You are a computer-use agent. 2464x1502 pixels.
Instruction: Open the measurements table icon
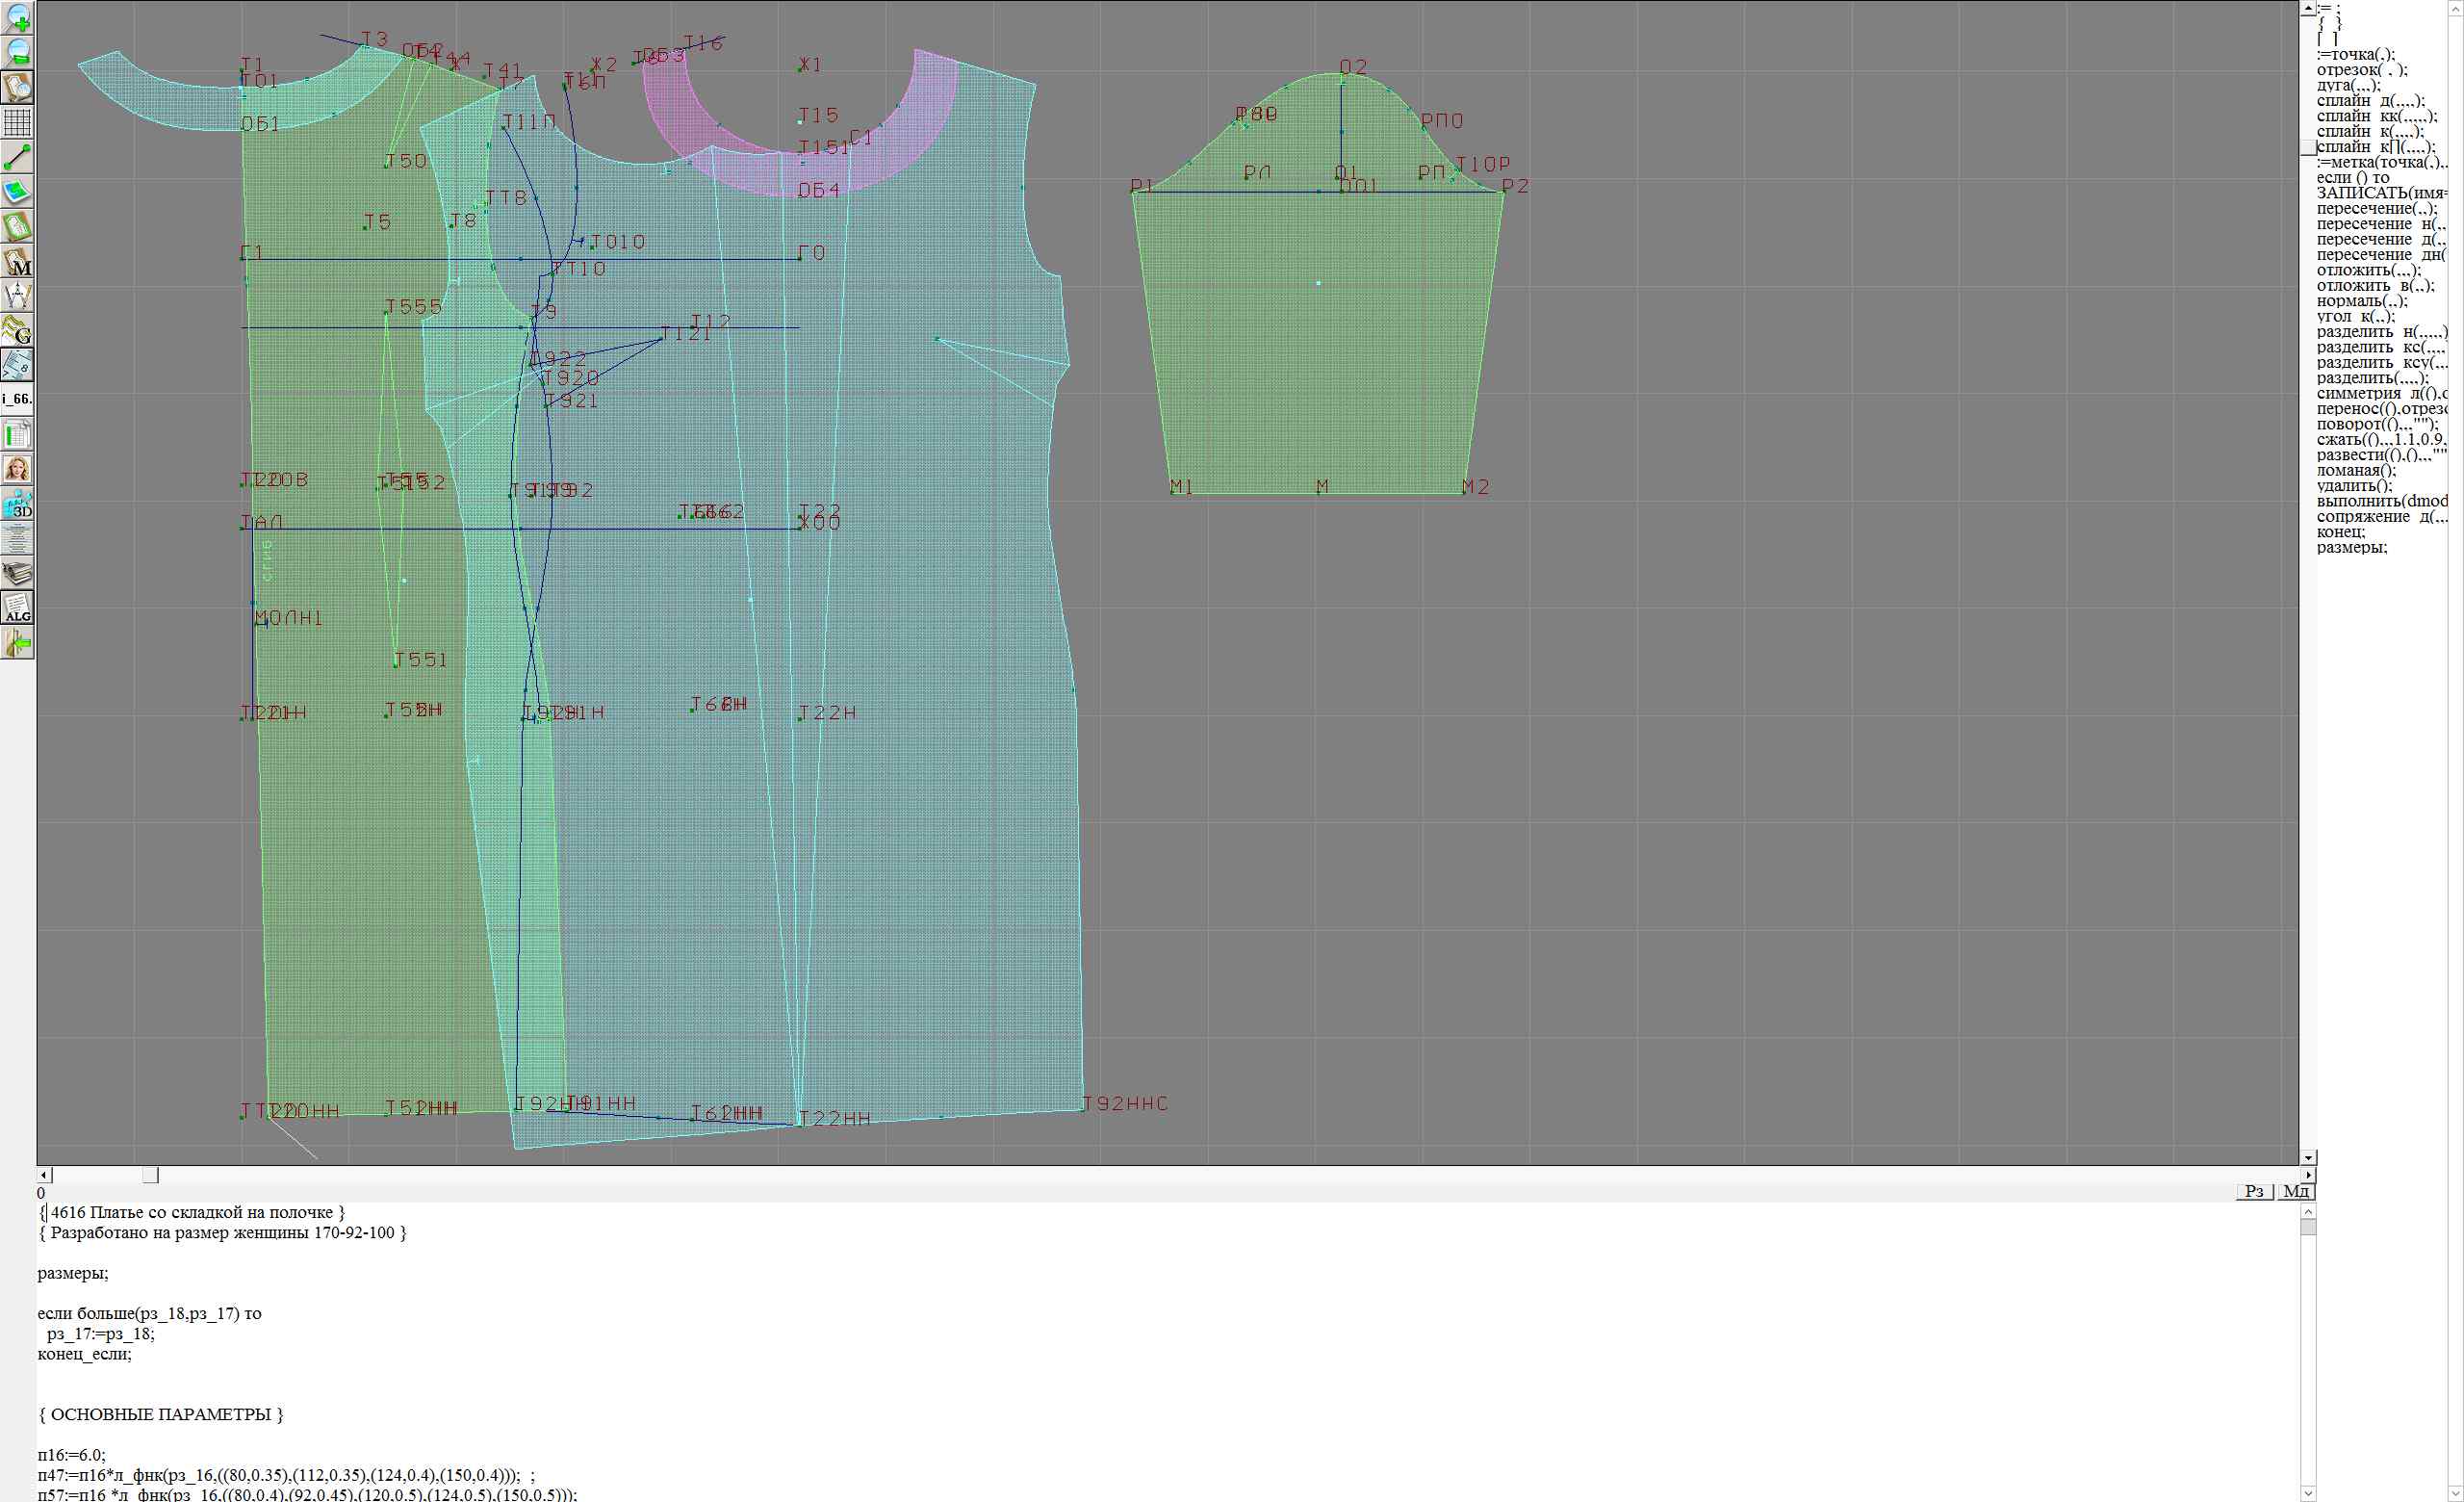coord(18,435)
